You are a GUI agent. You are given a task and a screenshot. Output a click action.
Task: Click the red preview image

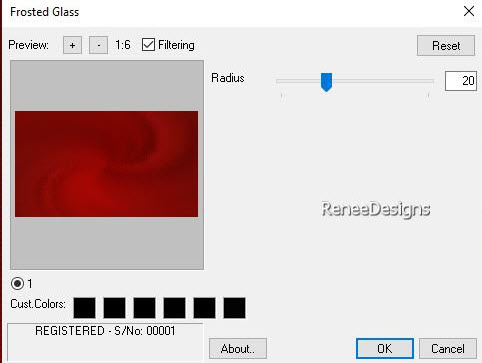click(106, 164)
